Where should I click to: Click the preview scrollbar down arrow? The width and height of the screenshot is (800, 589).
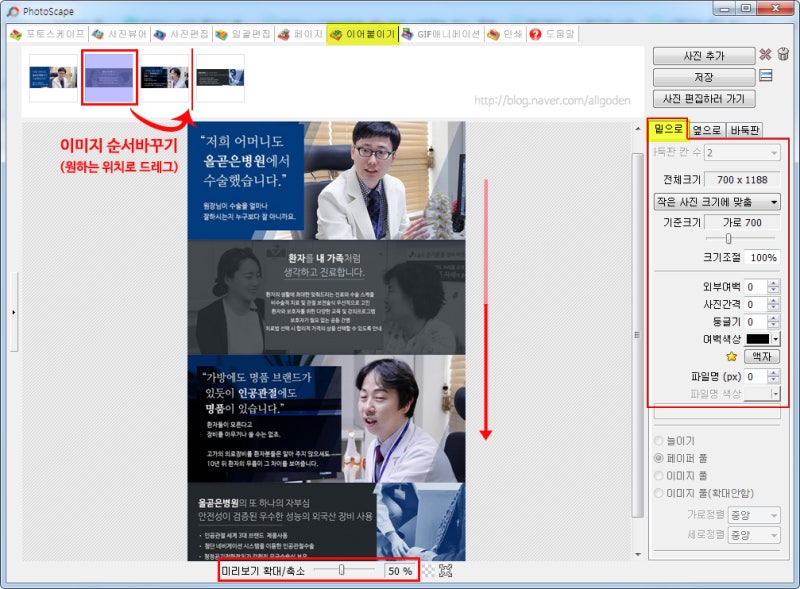pyautogui.click(x=638, y=554)
